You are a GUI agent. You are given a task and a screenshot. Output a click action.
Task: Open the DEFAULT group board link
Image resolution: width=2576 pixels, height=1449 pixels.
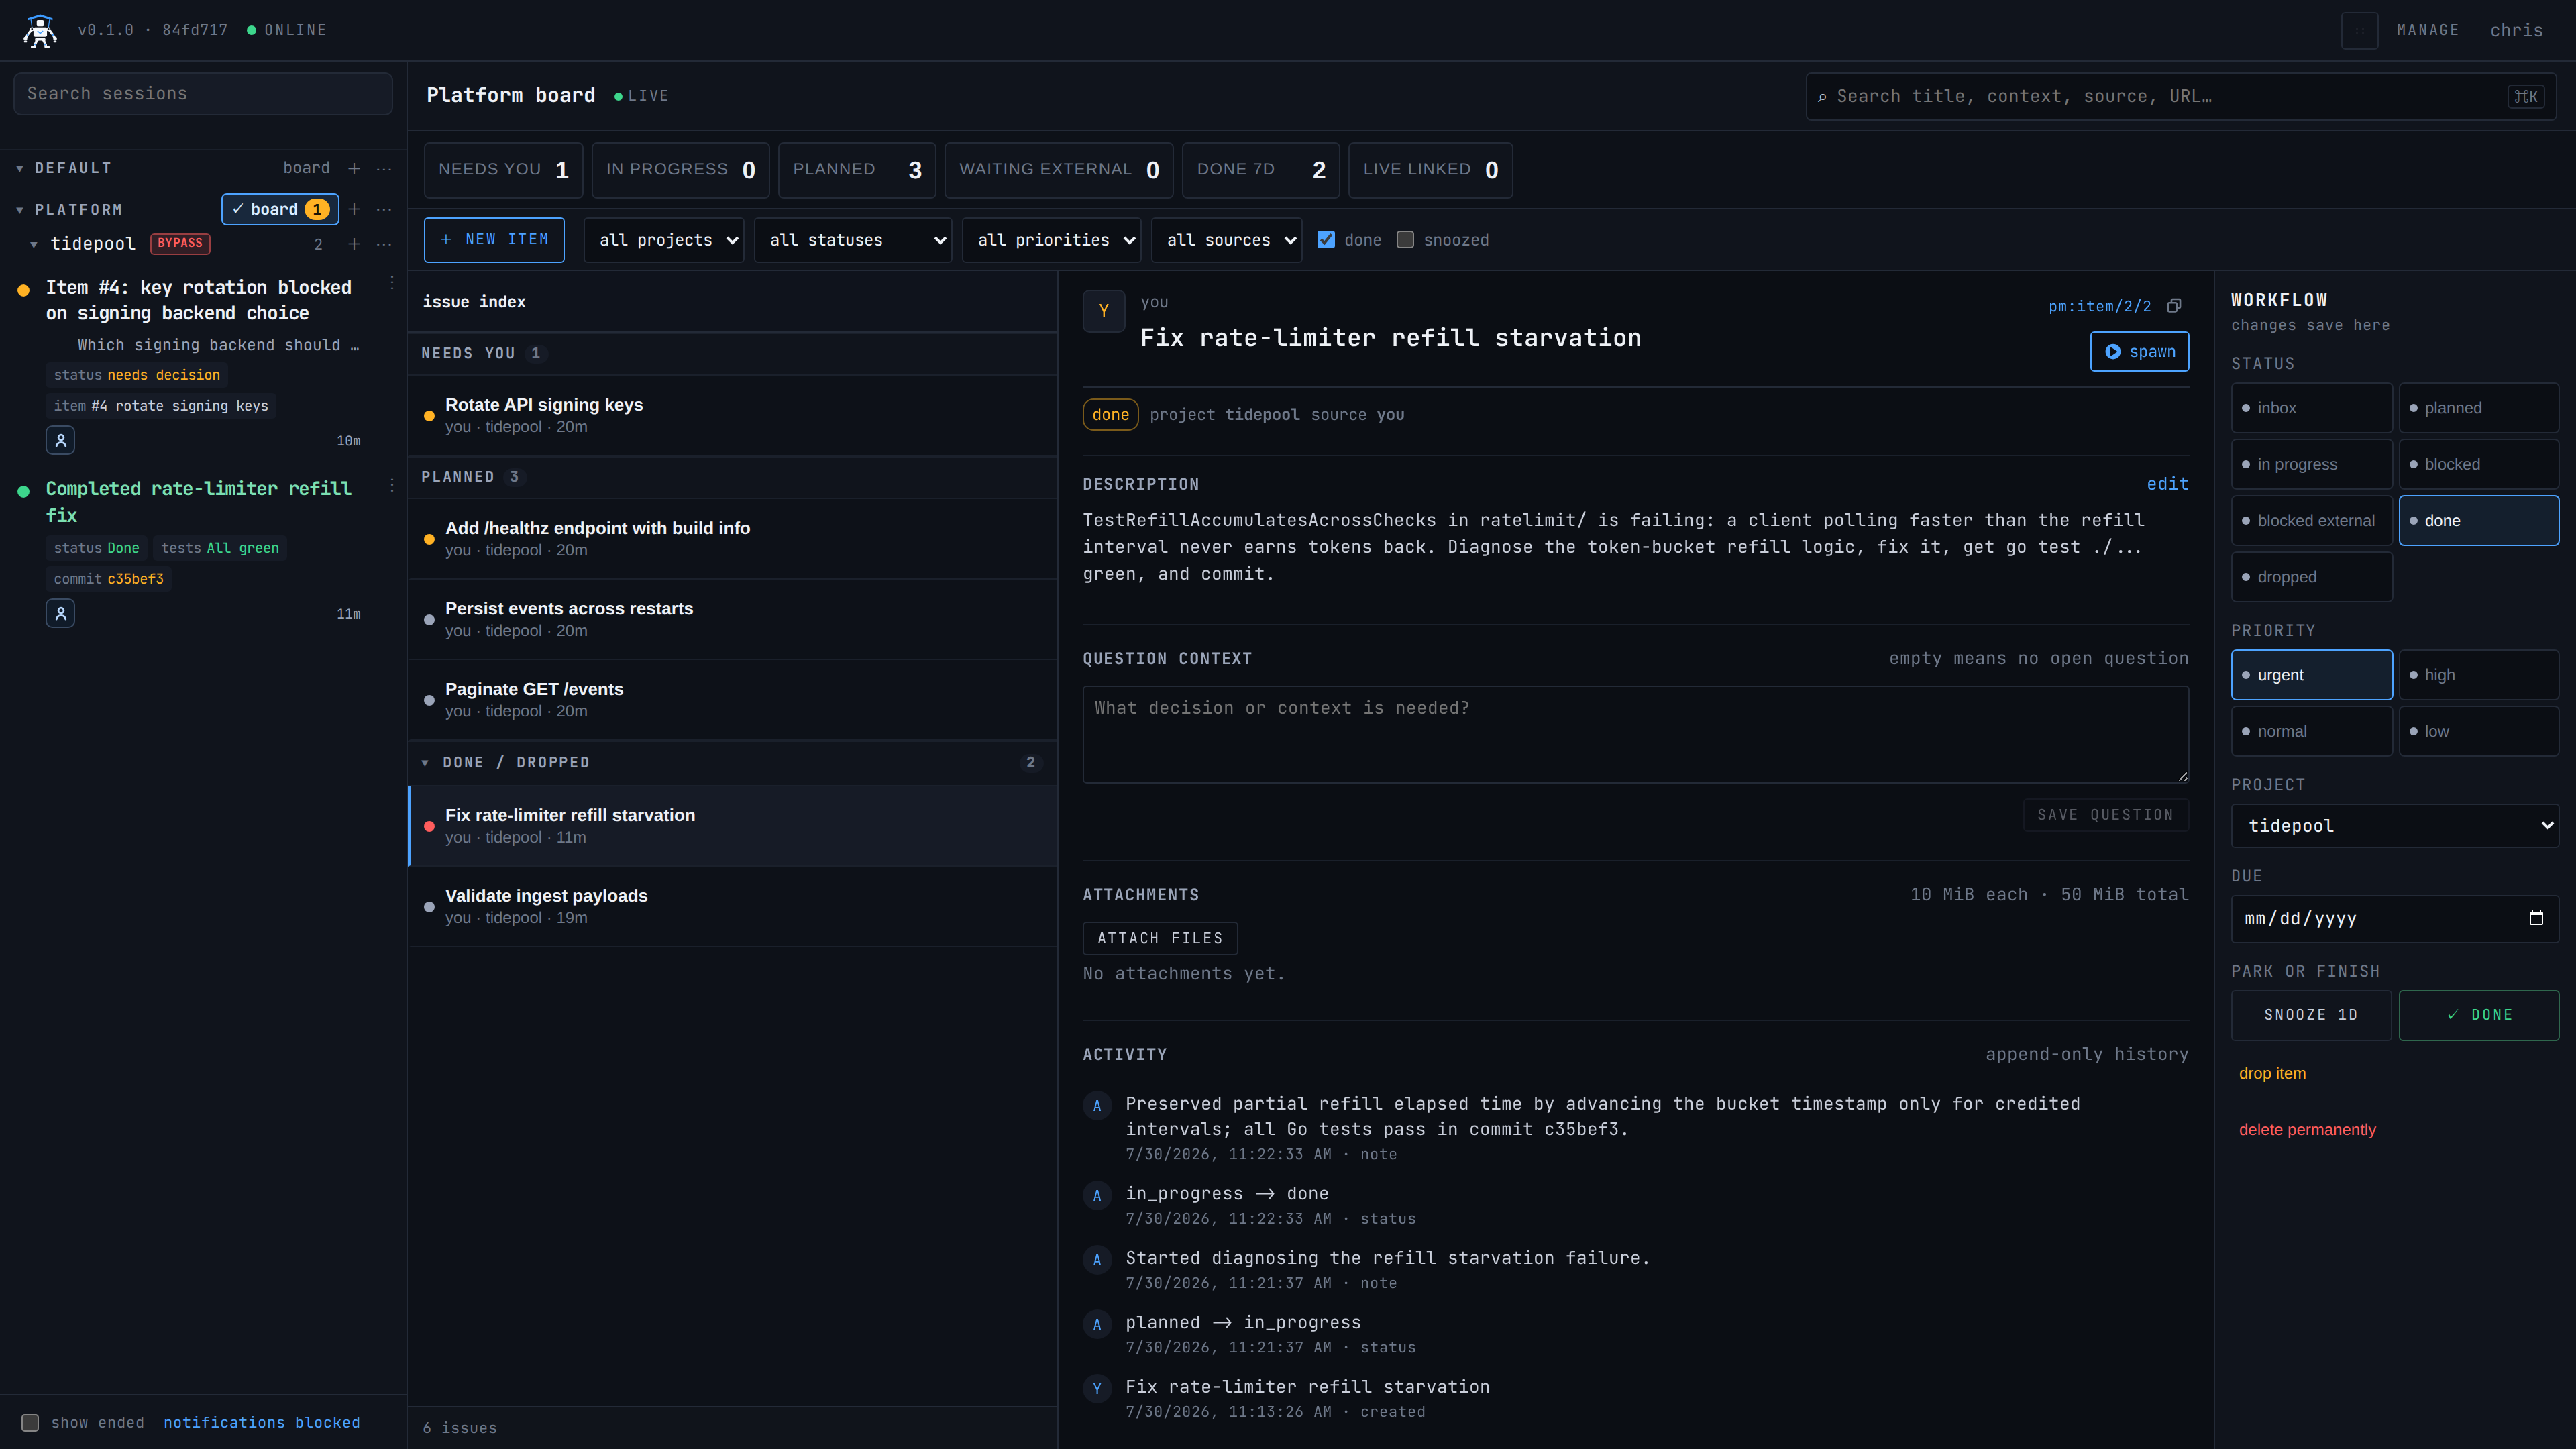tap(306, 168)
